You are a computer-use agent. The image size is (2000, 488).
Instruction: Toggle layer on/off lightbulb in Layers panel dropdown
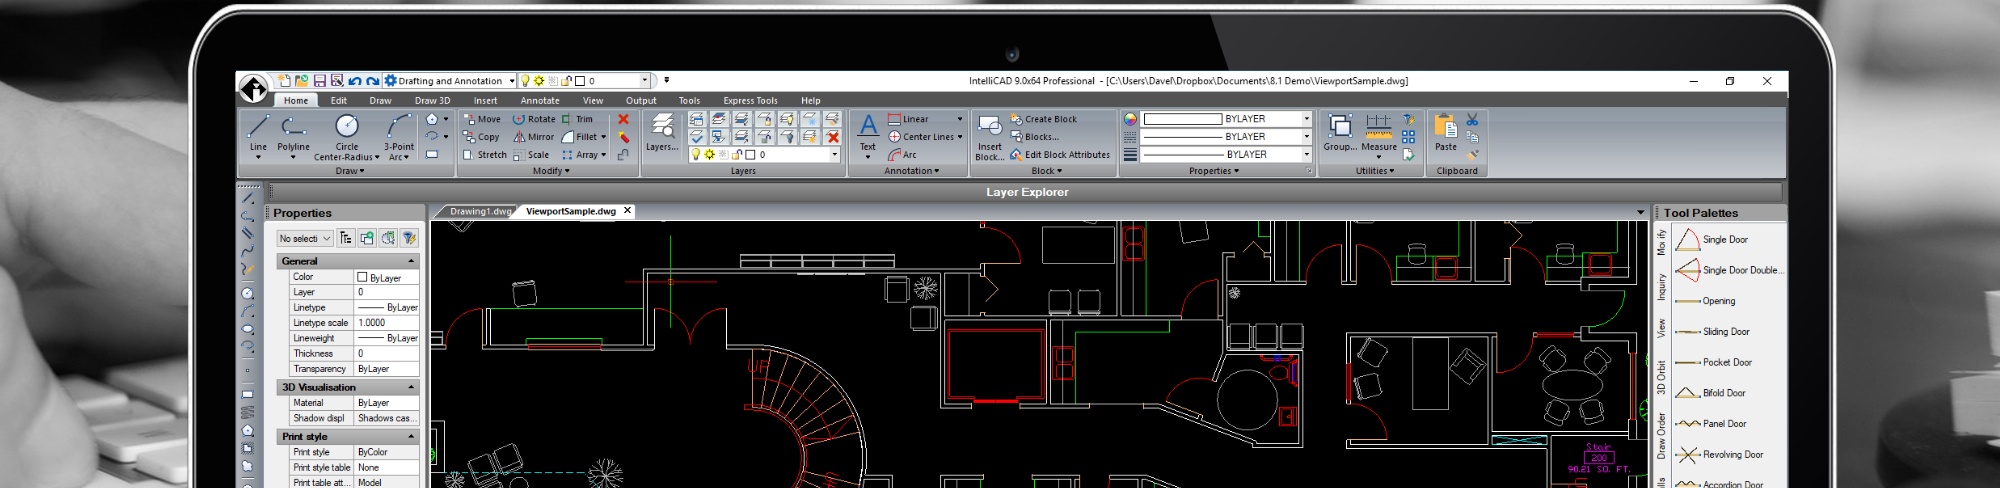pos(696,155)
